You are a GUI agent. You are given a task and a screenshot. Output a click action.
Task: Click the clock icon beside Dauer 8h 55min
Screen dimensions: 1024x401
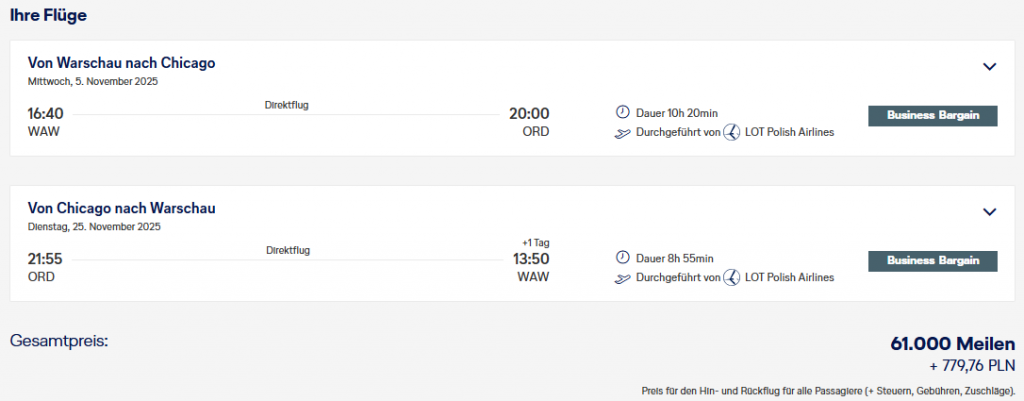point(622,258)
